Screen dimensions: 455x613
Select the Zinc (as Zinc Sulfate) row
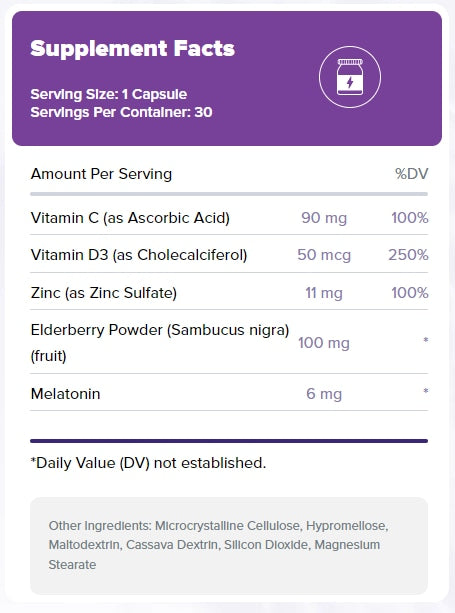pyautogui.click(x=229, y=292)
